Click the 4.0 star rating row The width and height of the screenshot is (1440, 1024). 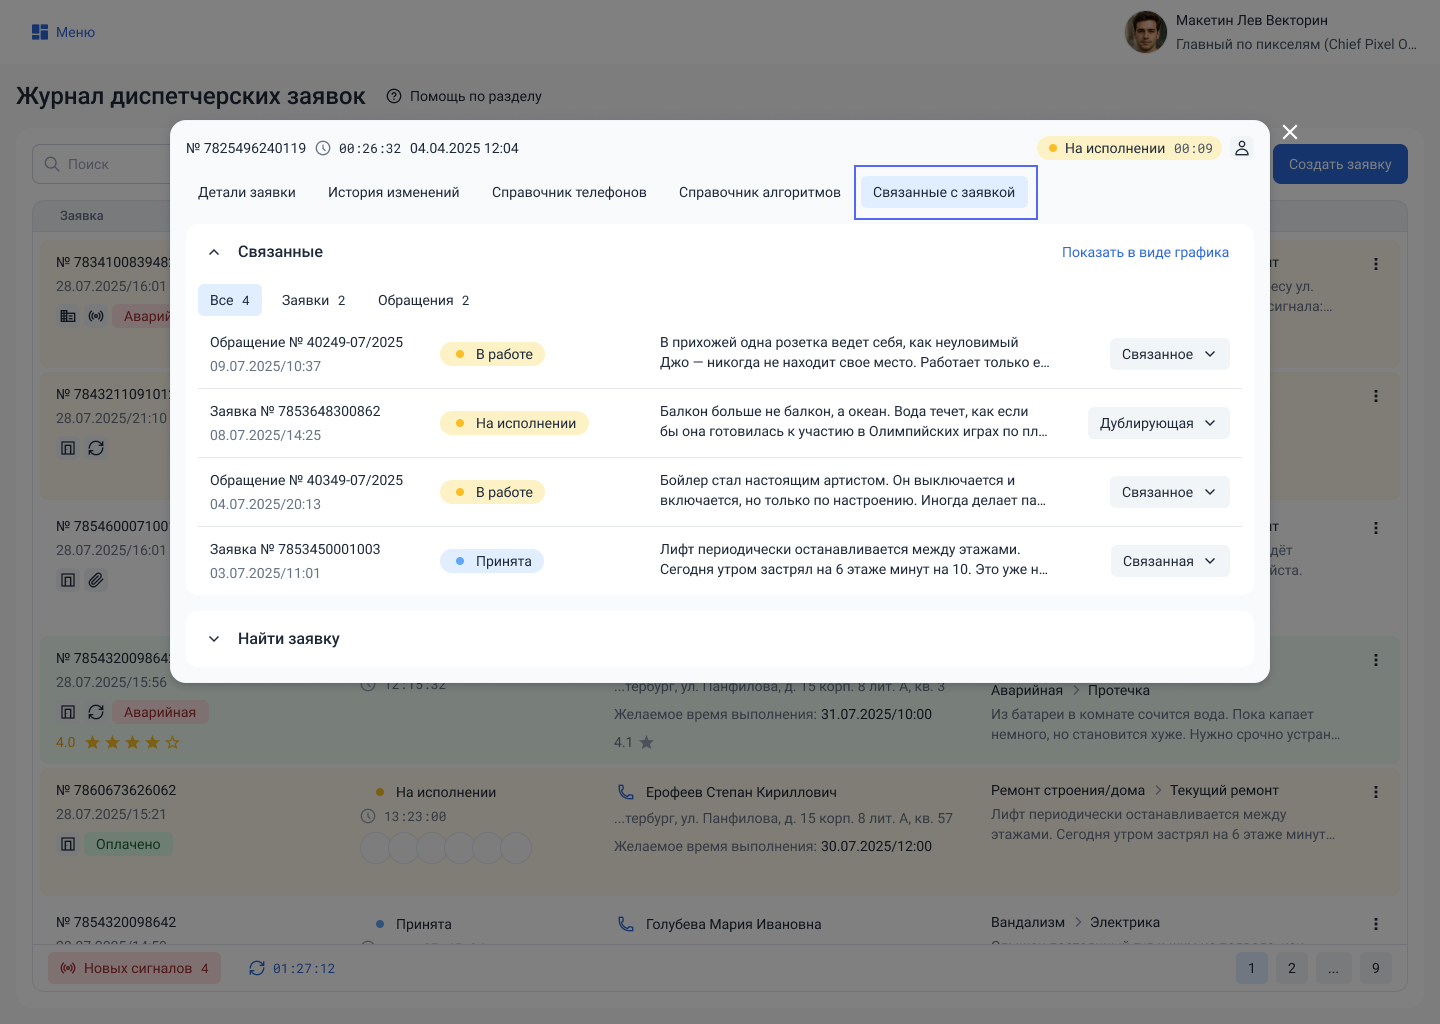click(x=118, y=742)
